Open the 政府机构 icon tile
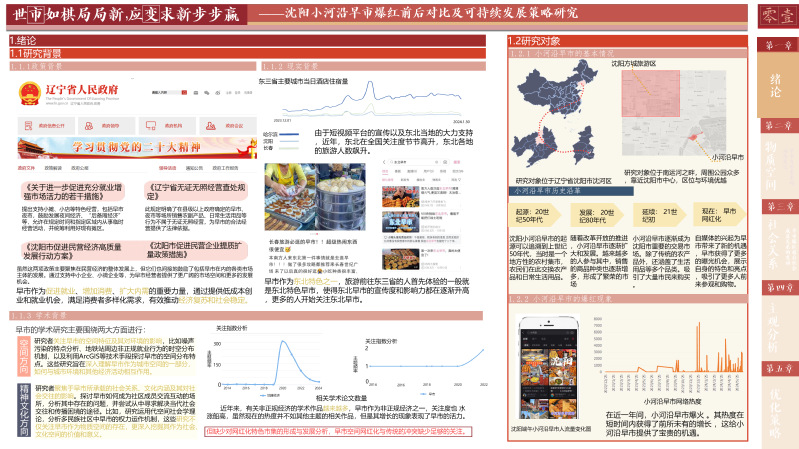 (158, 126)
